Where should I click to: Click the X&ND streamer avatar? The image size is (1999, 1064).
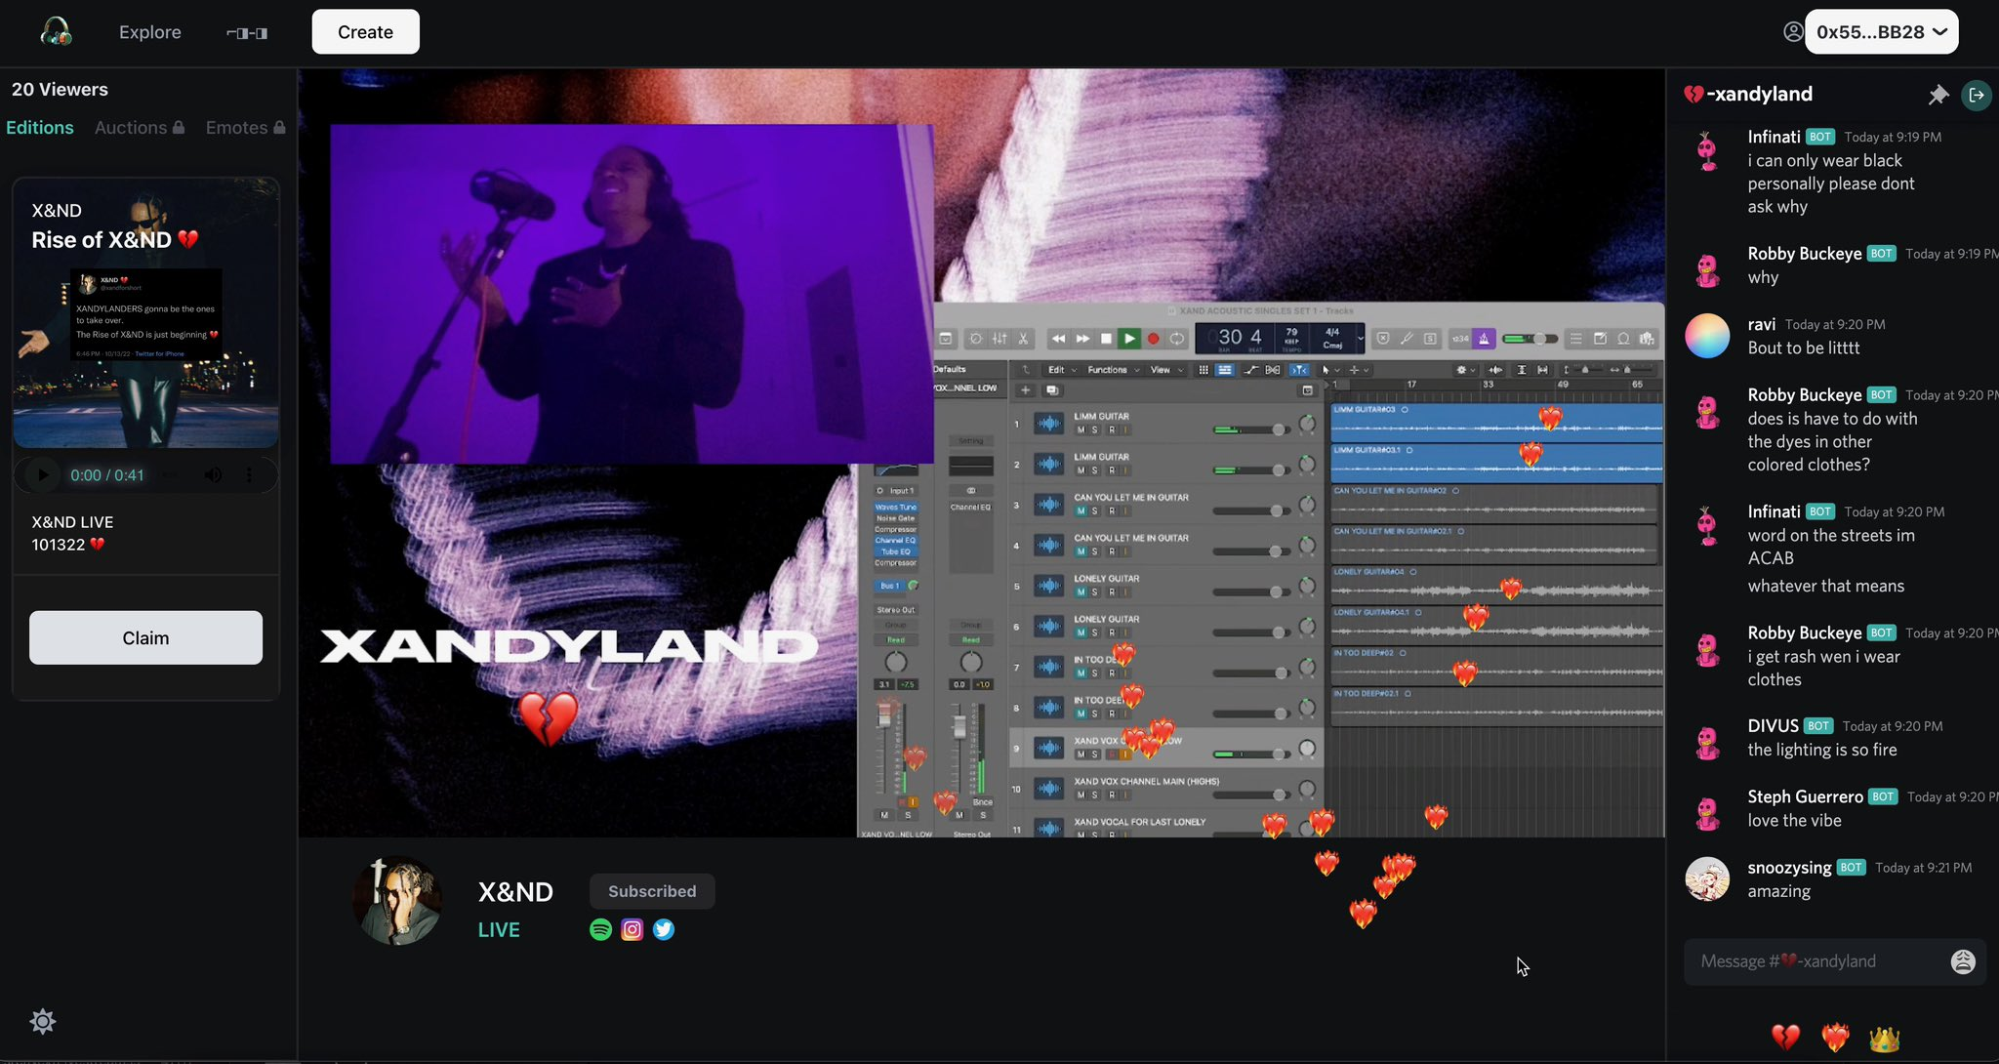click(397, 900)
